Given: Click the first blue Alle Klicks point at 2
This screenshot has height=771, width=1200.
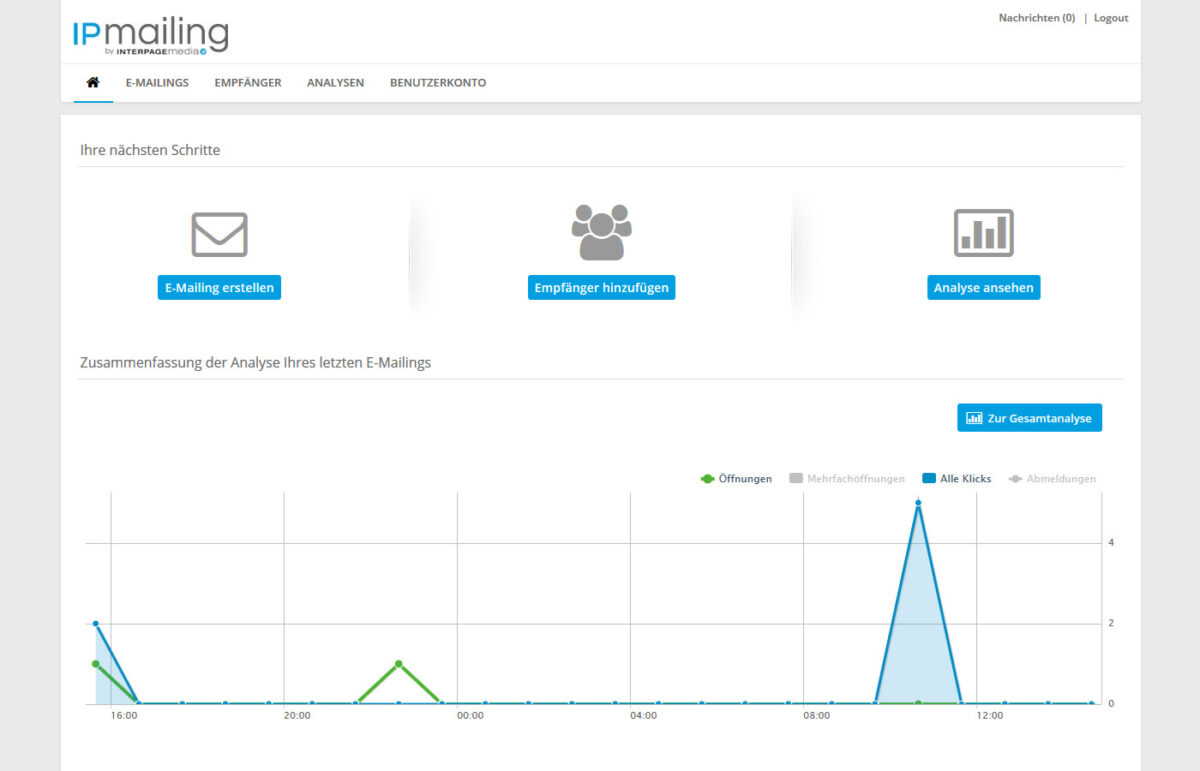Looking at the screenshot, I should (96, 624).
